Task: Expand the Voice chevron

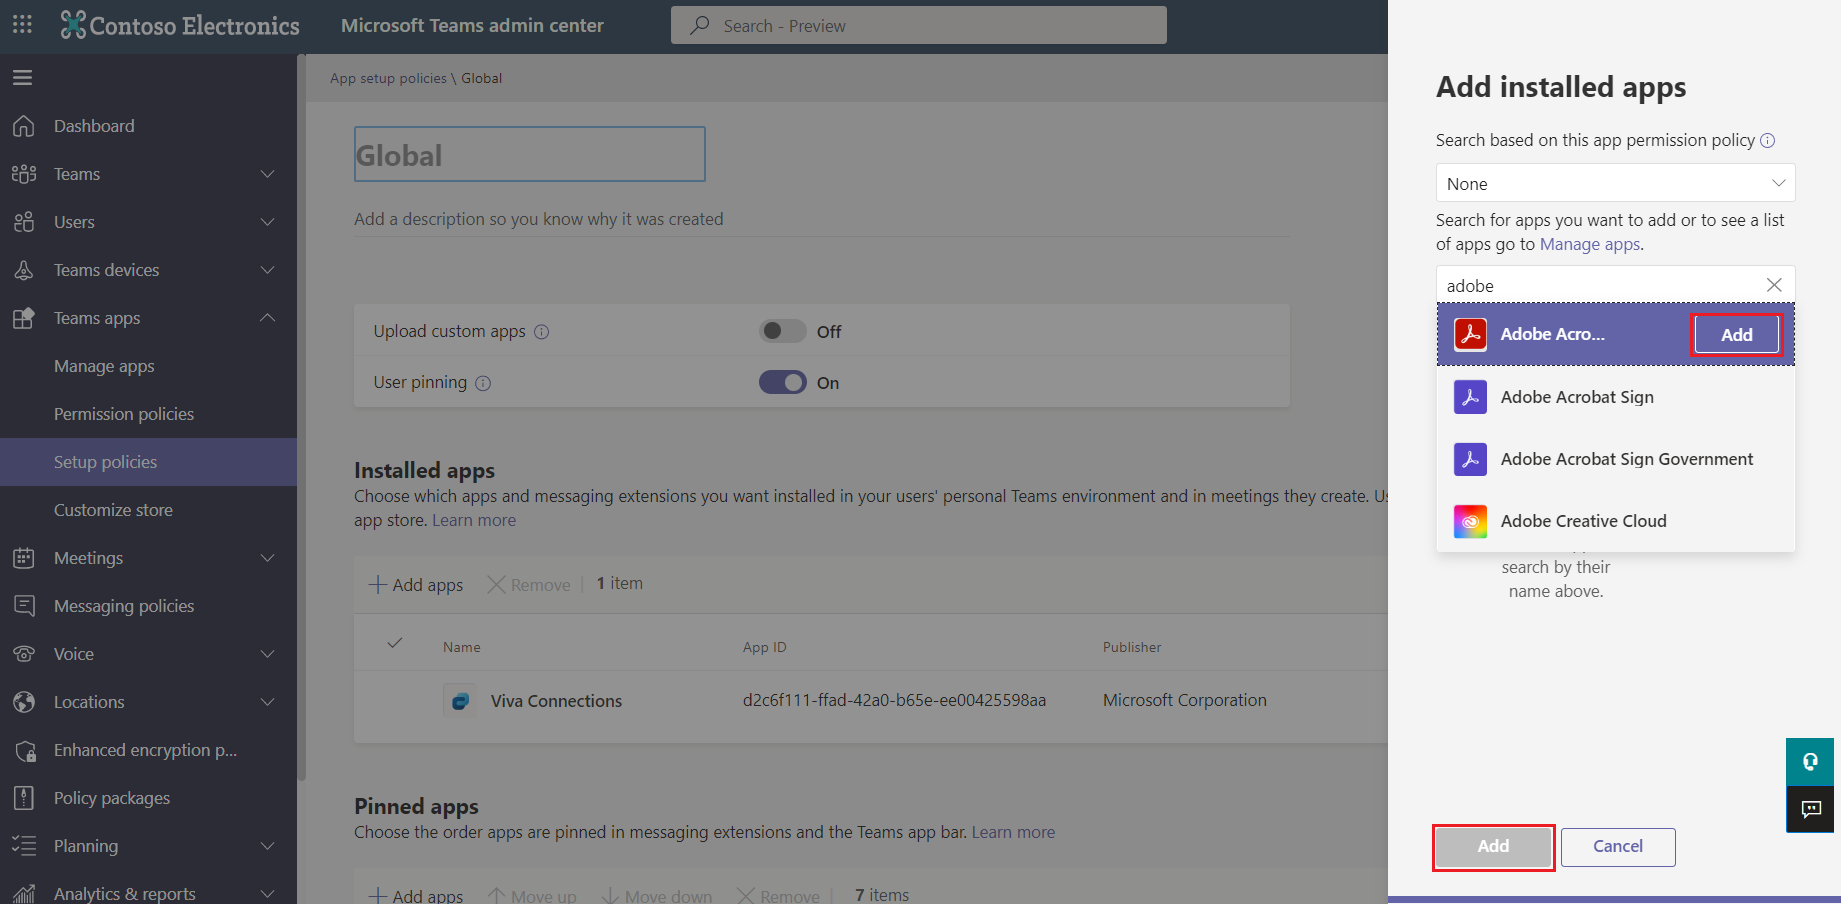Action: (x=267, y=654)
